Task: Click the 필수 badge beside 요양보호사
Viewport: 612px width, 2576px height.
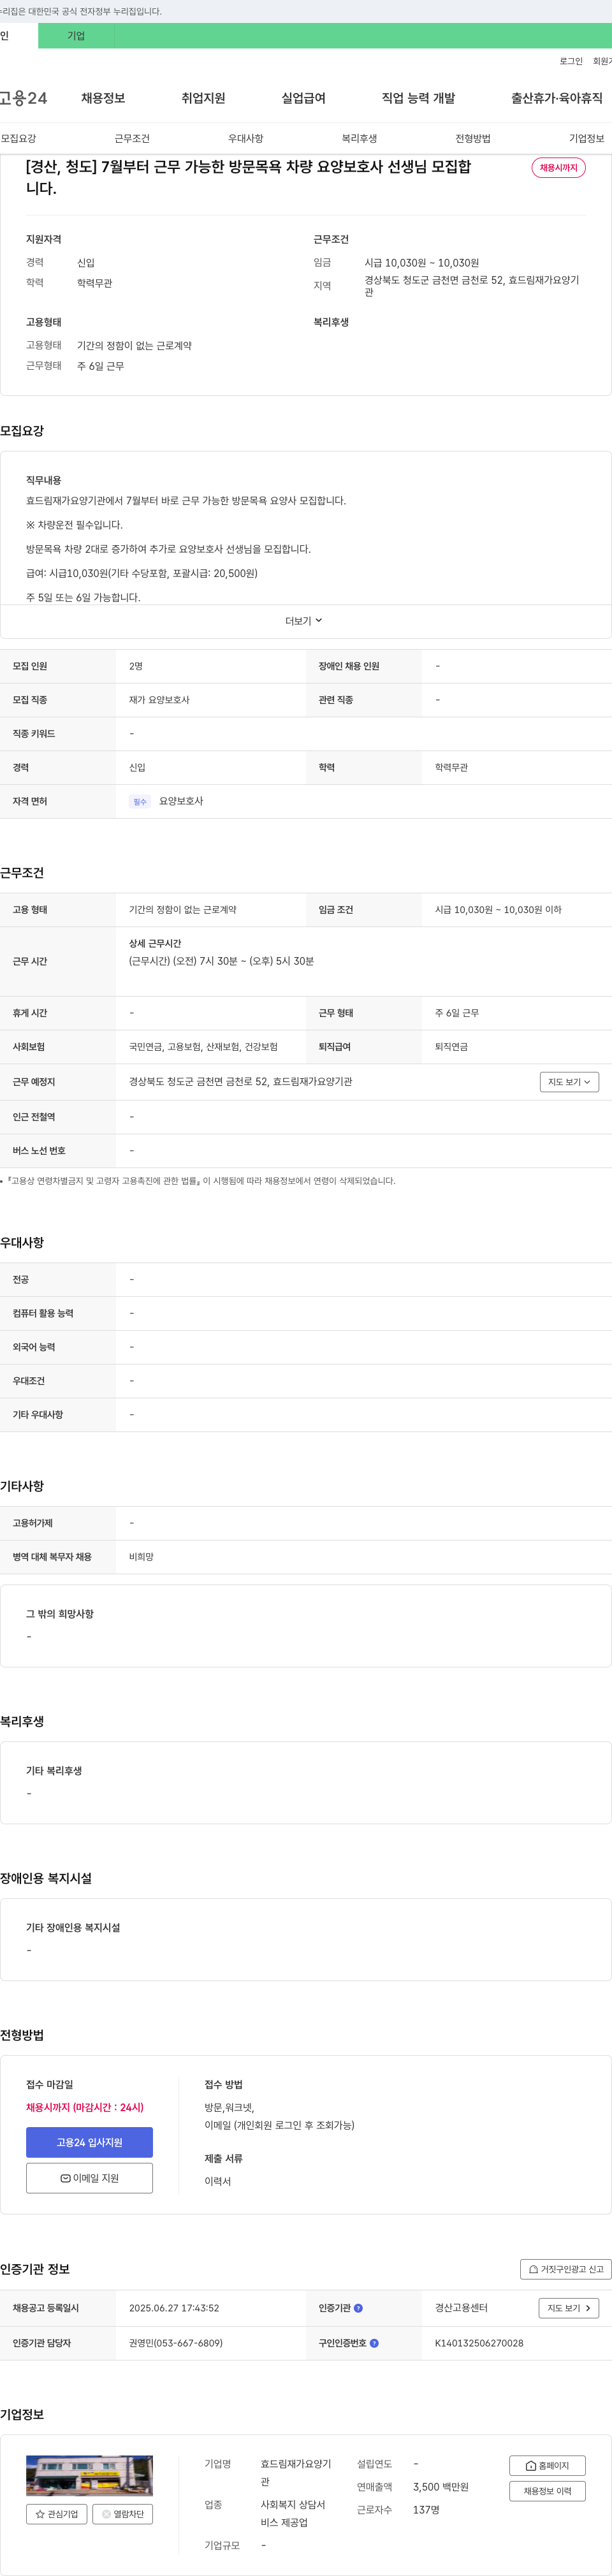Action: [140, 802]
